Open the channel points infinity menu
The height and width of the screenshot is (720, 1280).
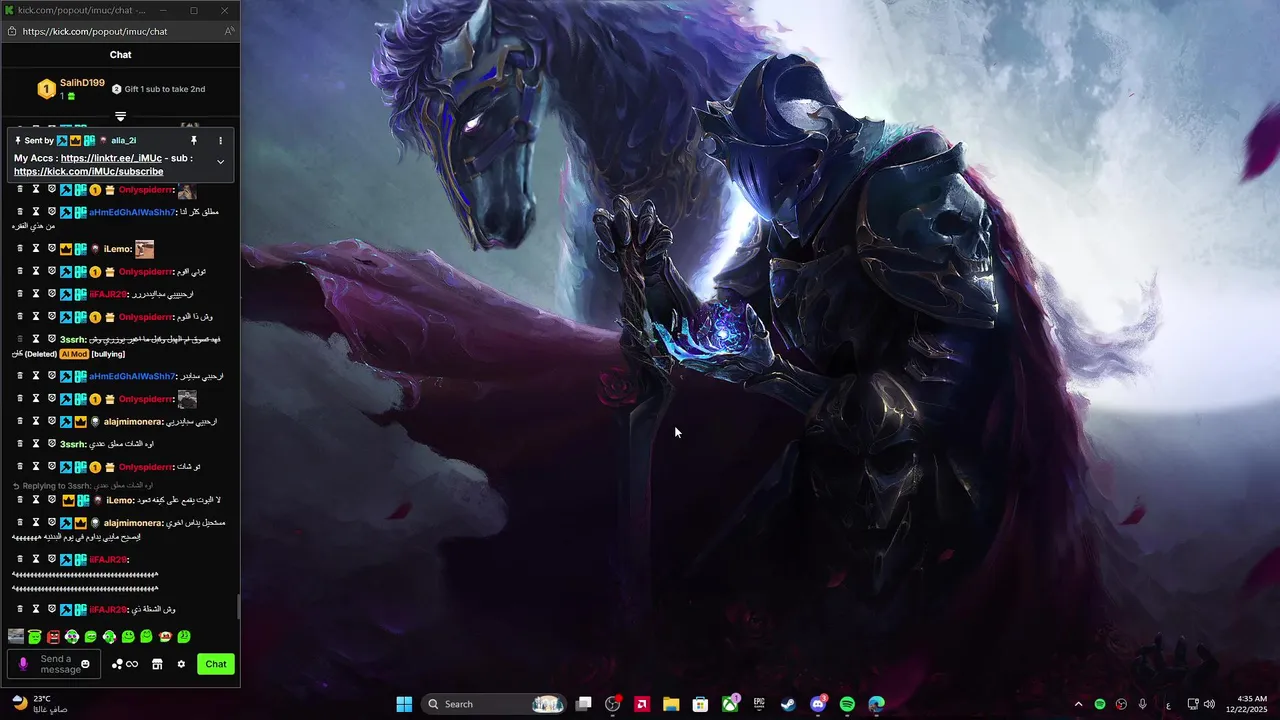point(125,664)
